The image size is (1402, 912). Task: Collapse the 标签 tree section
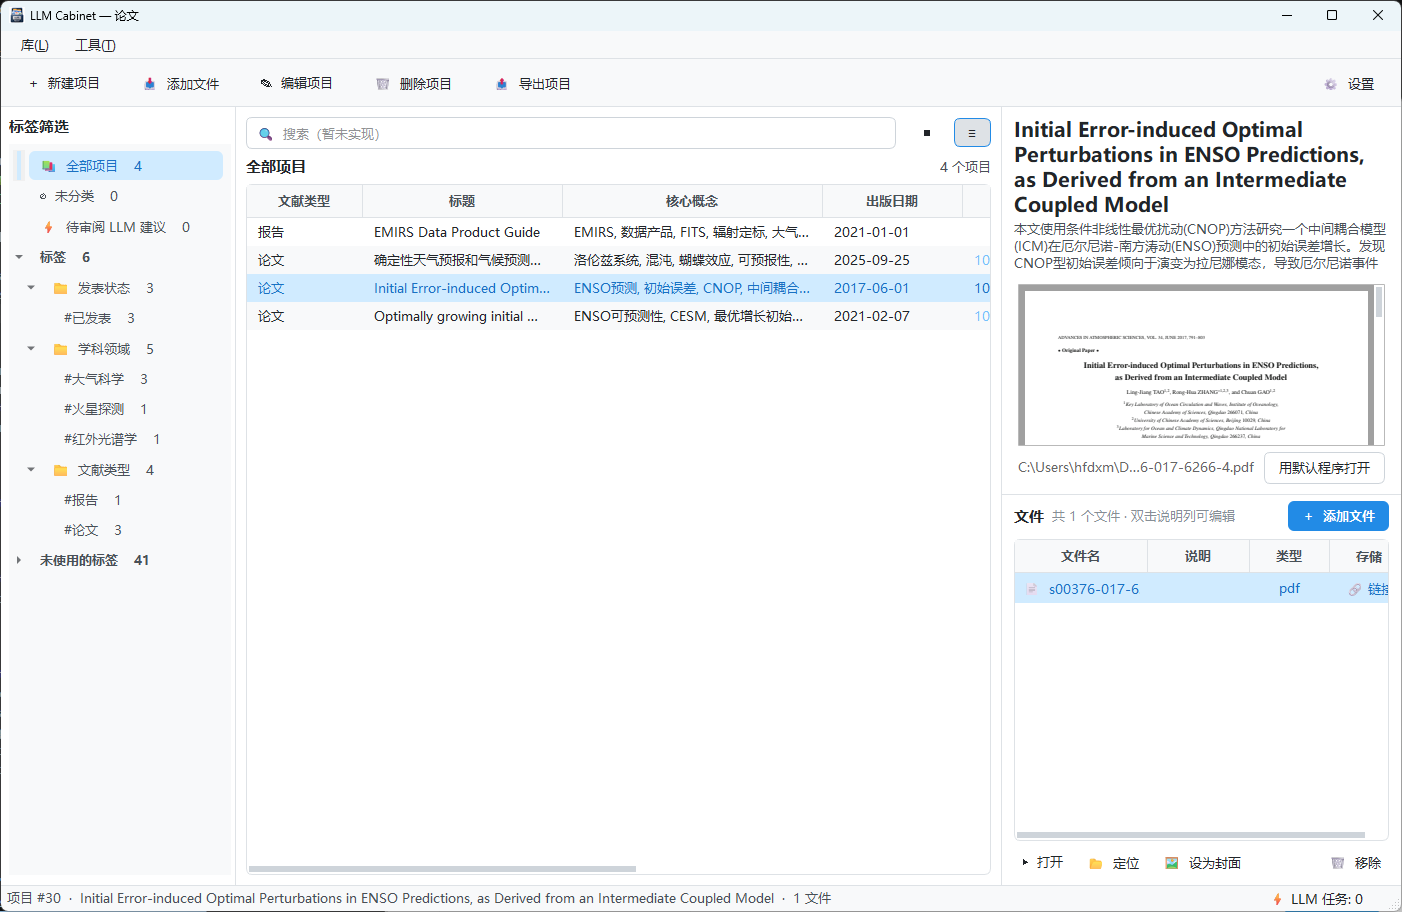click(x=19, y=257)
